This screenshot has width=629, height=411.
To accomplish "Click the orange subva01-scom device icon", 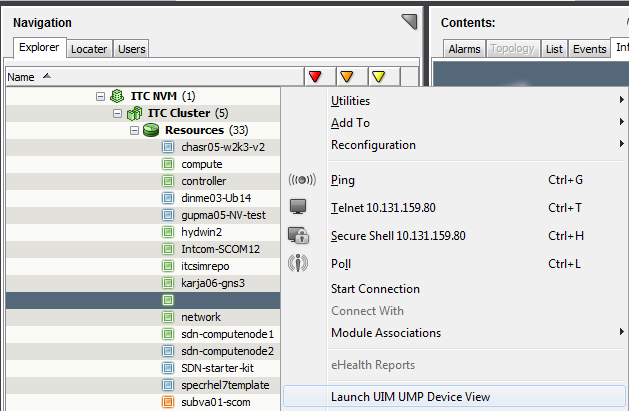I will (x=168, y=402).
